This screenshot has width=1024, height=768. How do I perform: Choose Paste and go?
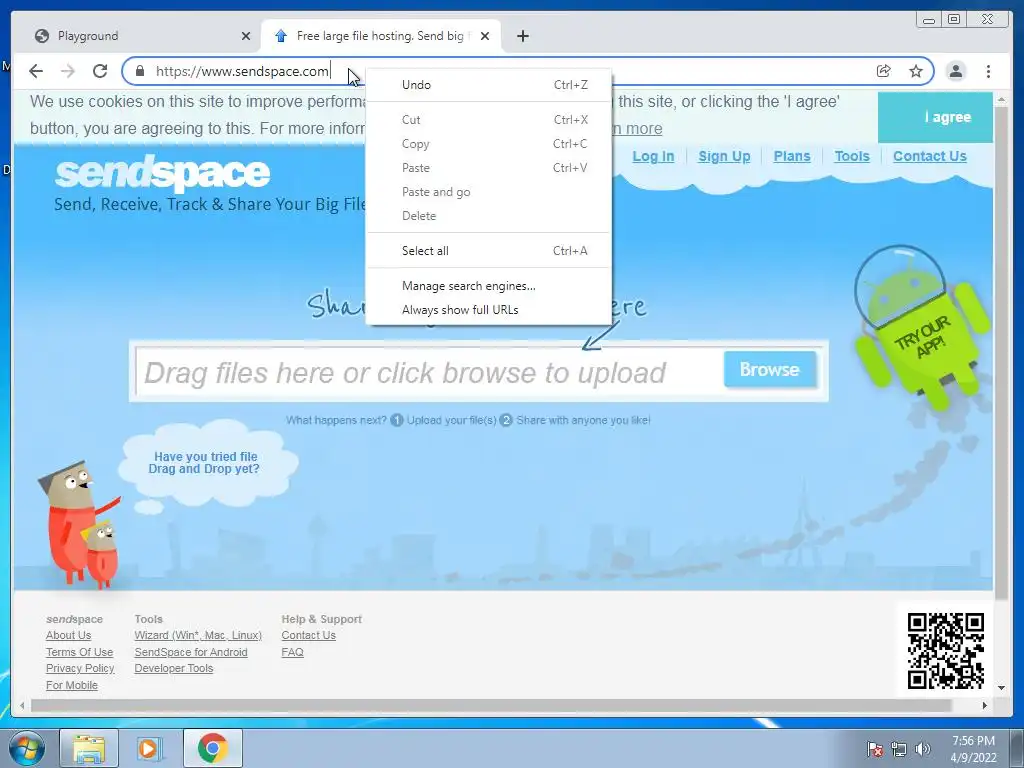pos(488,192)
